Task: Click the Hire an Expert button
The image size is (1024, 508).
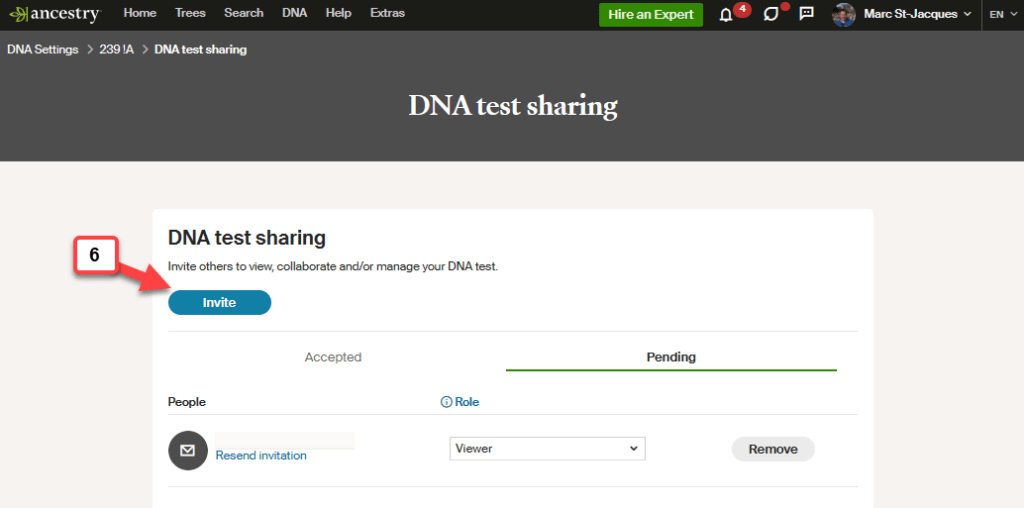Action: pyautogui.click(x=650, y=15)
